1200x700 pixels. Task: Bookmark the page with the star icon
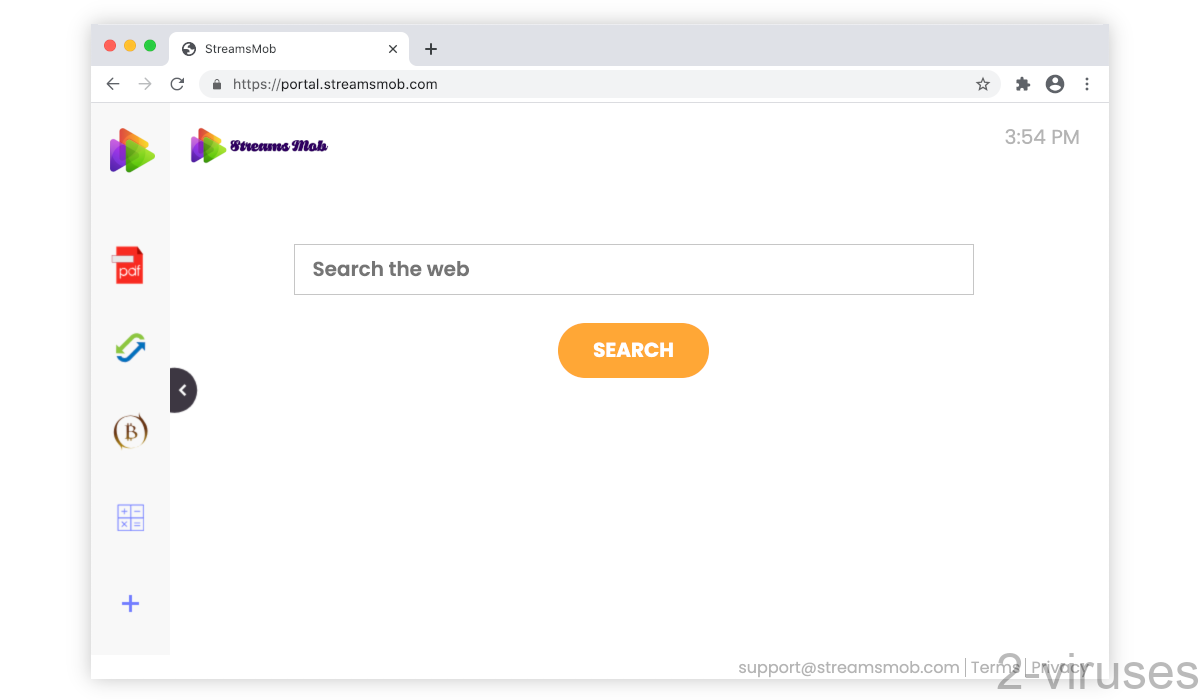(982, 84)
